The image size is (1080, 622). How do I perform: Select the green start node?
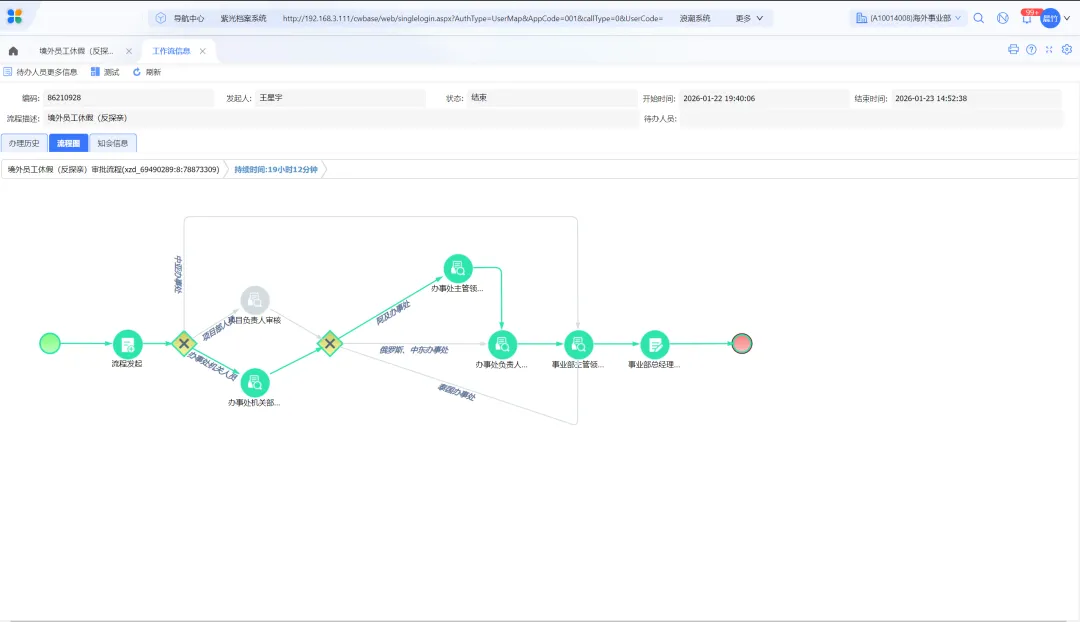pyautogui.click(x=50, y=343)
